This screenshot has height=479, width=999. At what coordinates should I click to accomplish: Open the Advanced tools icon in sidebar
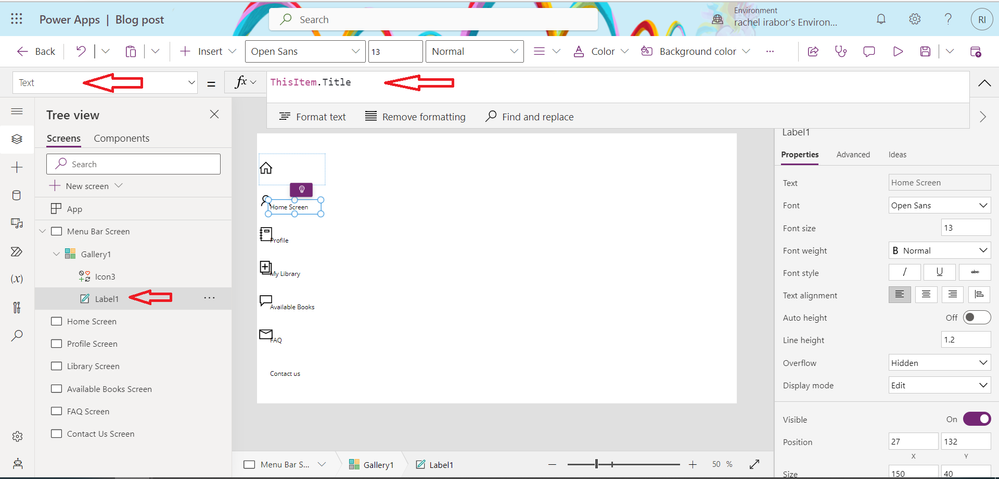(x=17, y=308)
